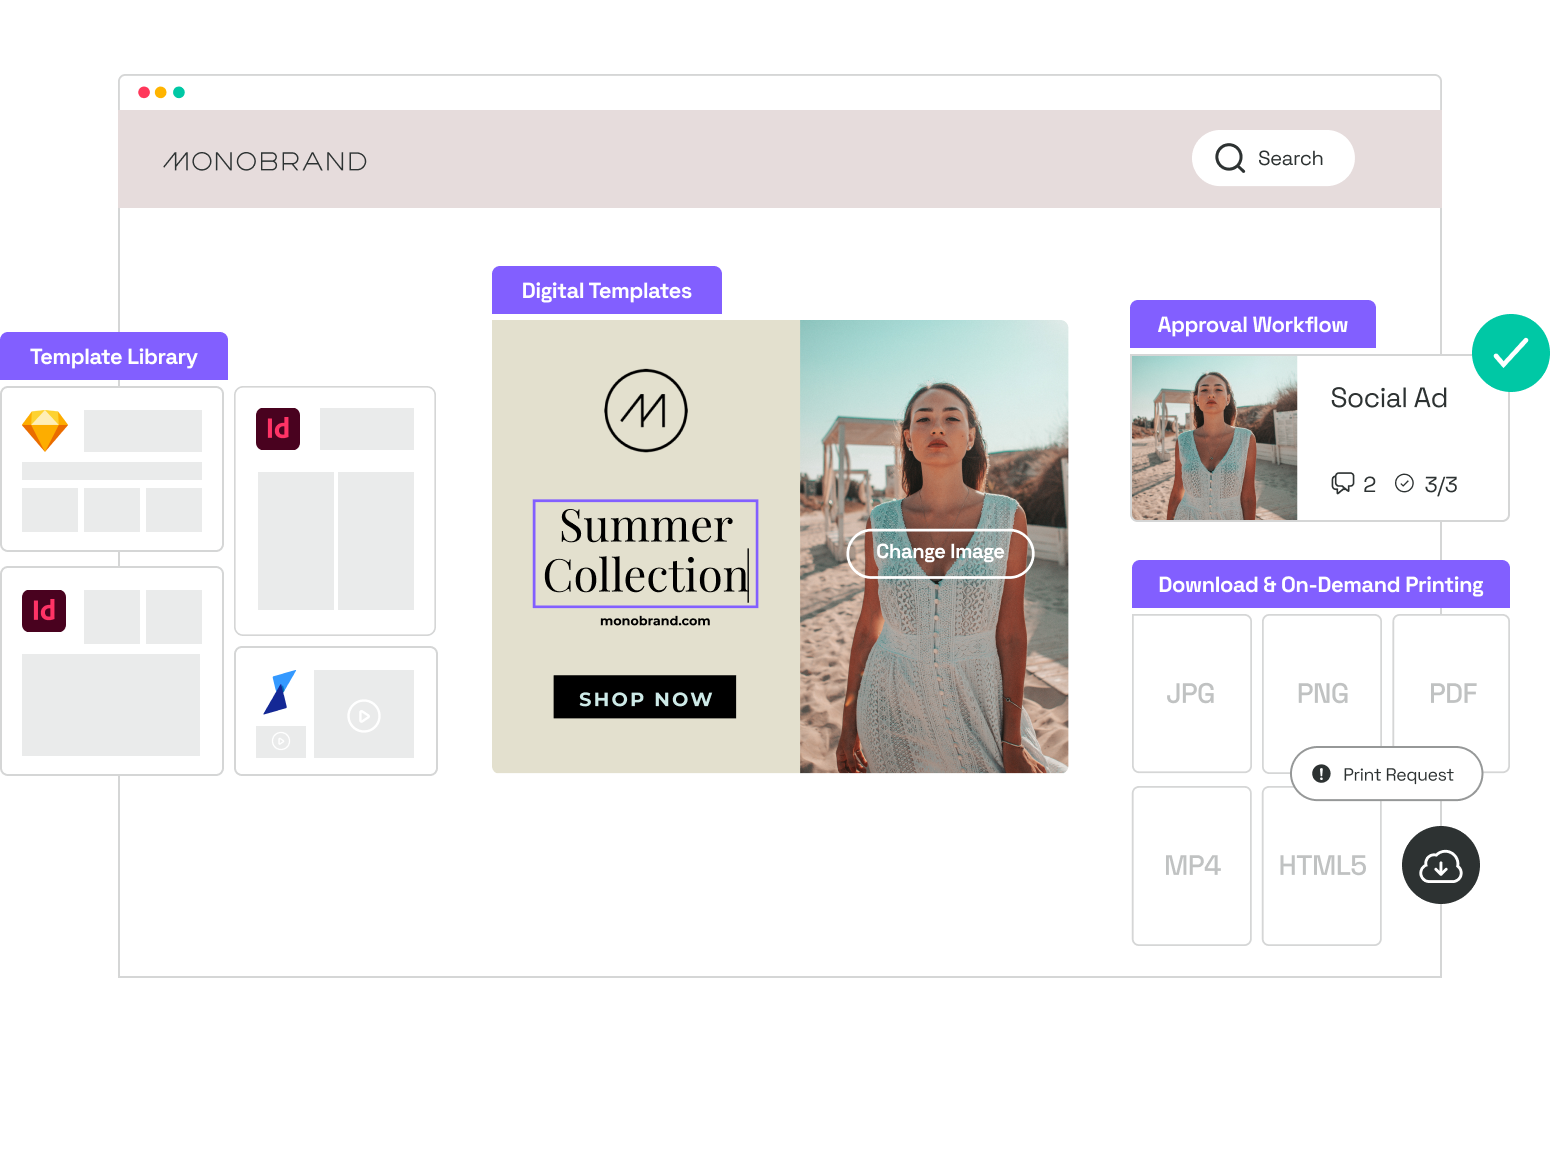1560x1172 pixels.
Task: Click the green window maximize dot
Action: (179, 92)
